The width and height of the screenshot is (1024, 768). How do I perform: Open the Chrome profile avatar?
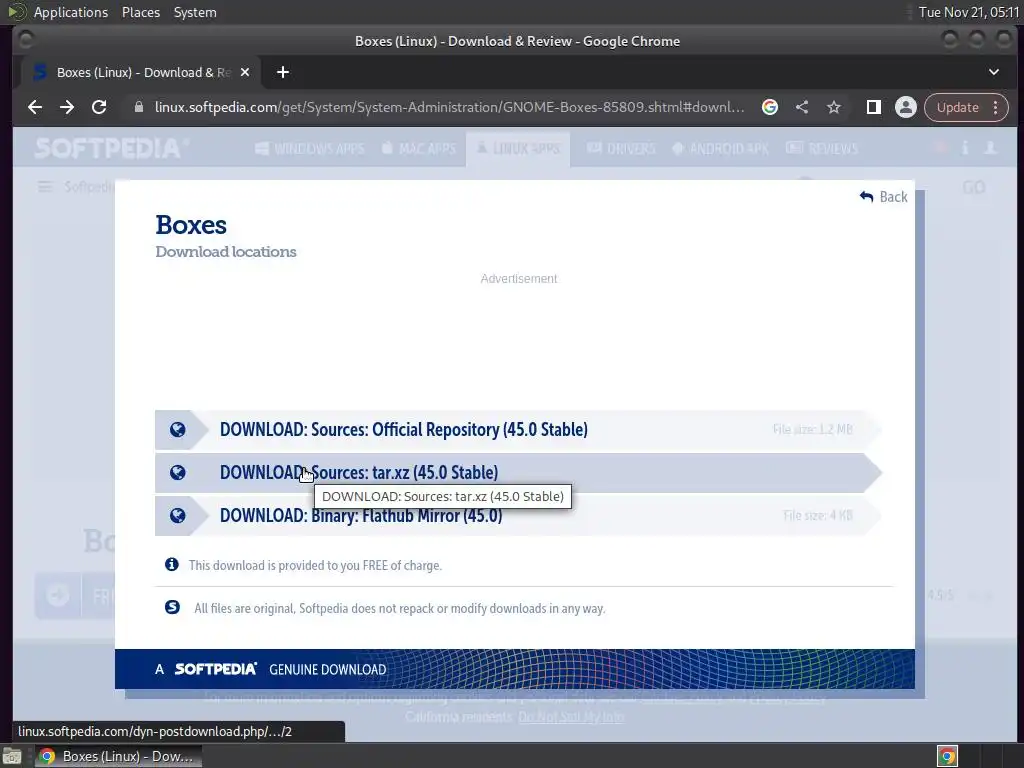[906, 107]
